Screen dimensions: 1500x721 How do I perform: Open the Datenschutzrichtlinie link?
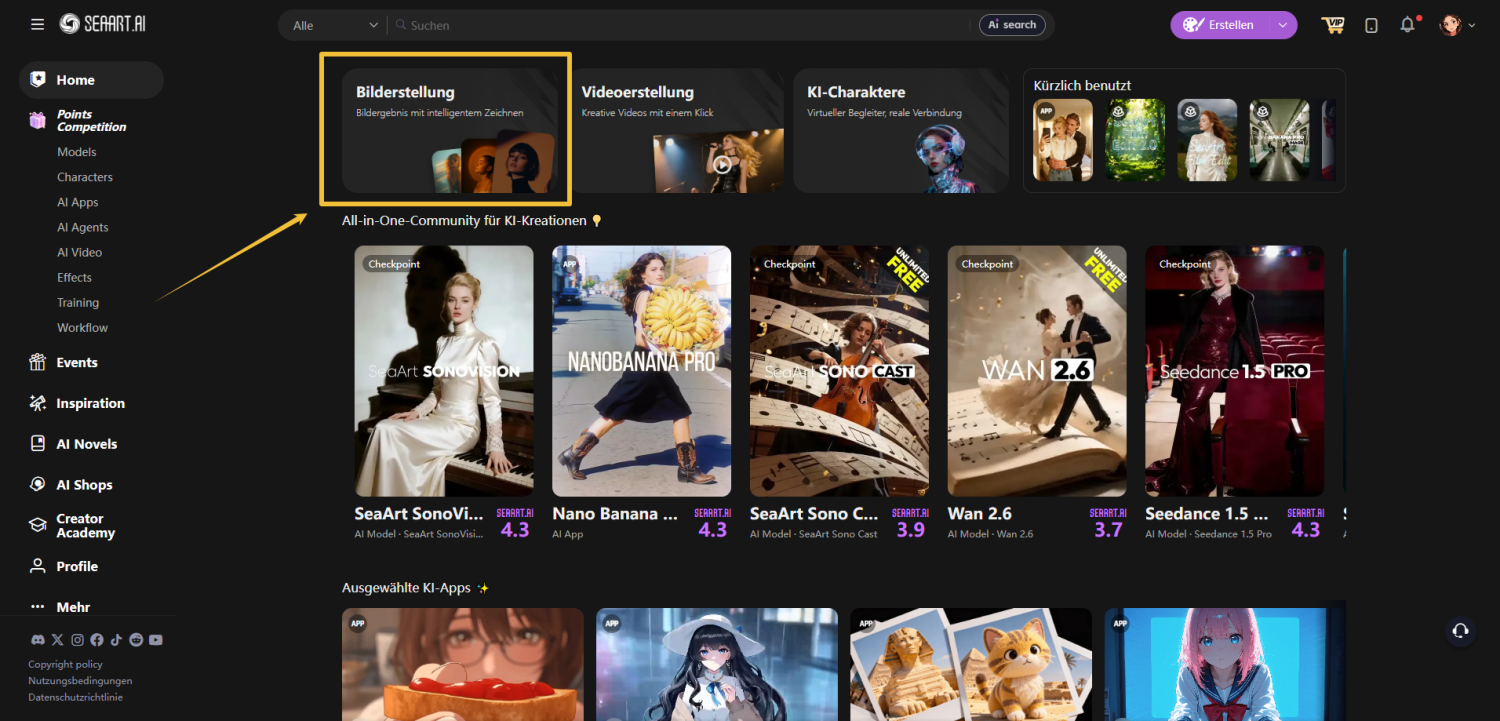click(x=75, y=697)
